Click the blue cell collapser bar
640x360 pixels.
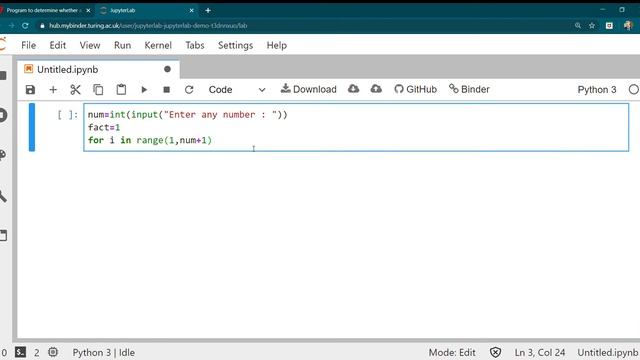click(32, 127)
